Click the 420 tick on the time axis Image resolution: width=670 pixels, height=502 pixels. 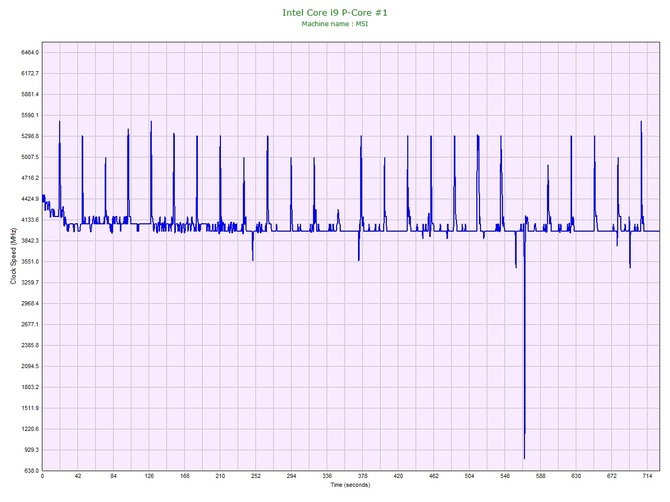point(398,476)
